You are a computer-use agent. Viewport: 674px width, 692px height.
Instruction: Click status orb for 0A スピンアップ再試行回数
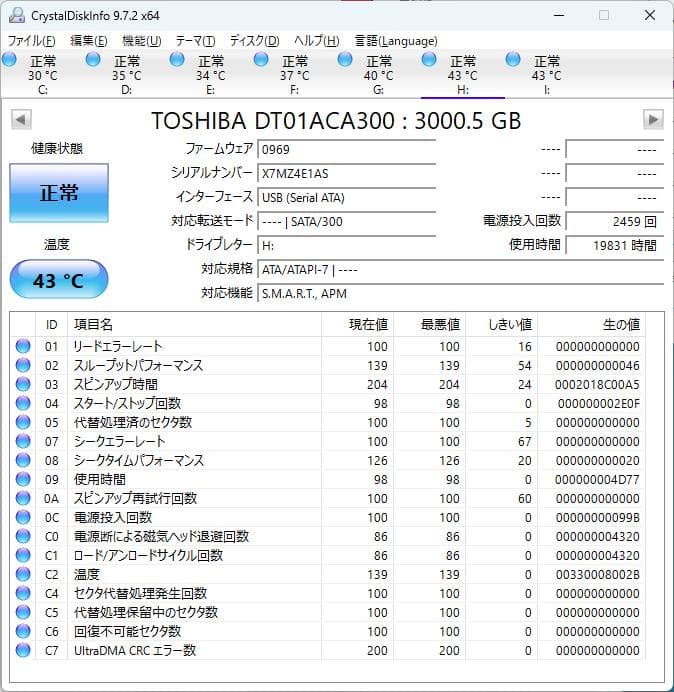pos(23,498)
